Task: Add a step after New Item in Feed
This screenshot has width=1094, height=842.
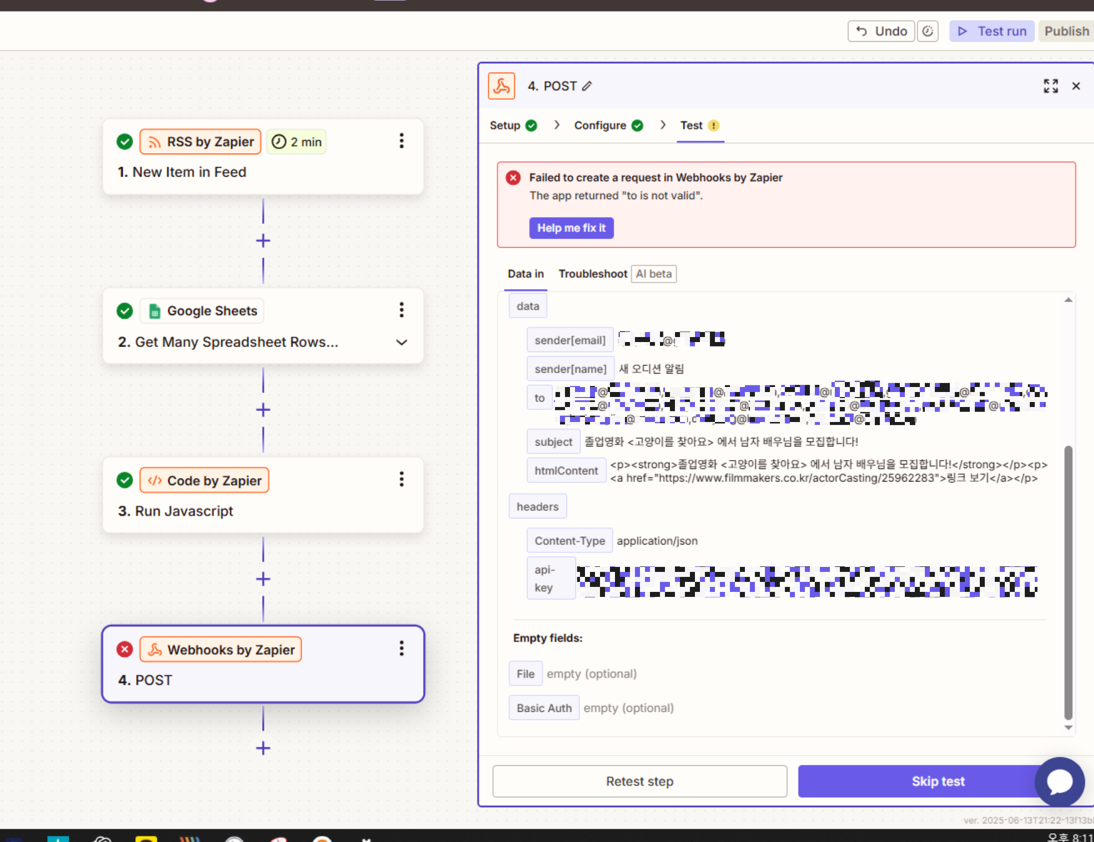Action: [263, 241]
